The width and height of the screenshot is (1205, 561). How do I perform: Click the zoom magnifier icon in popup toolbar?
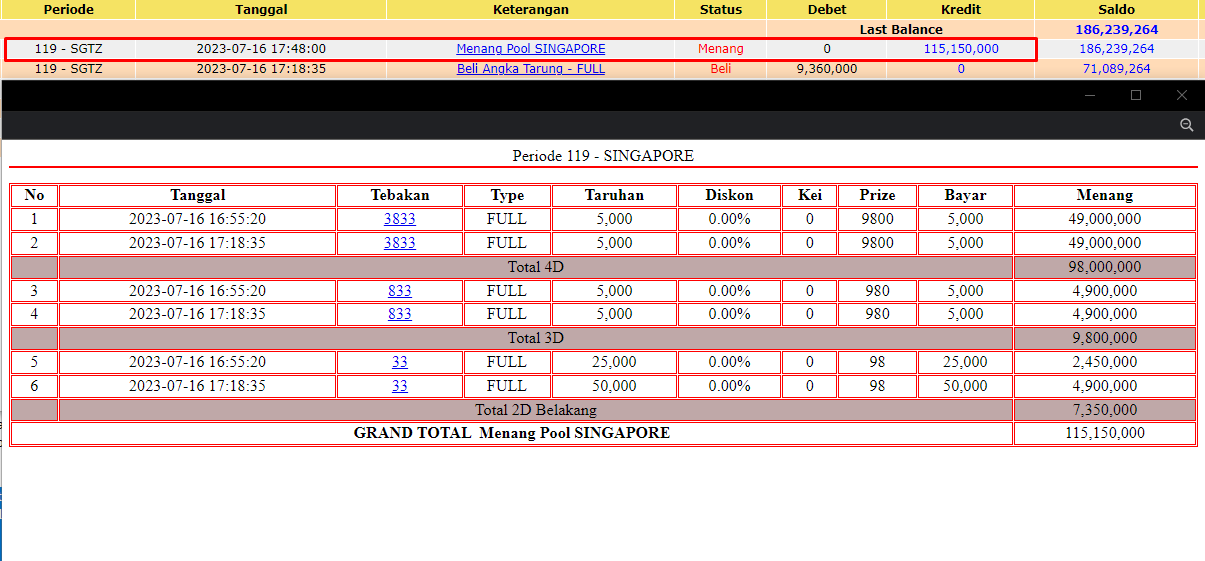pos(1187,125)
